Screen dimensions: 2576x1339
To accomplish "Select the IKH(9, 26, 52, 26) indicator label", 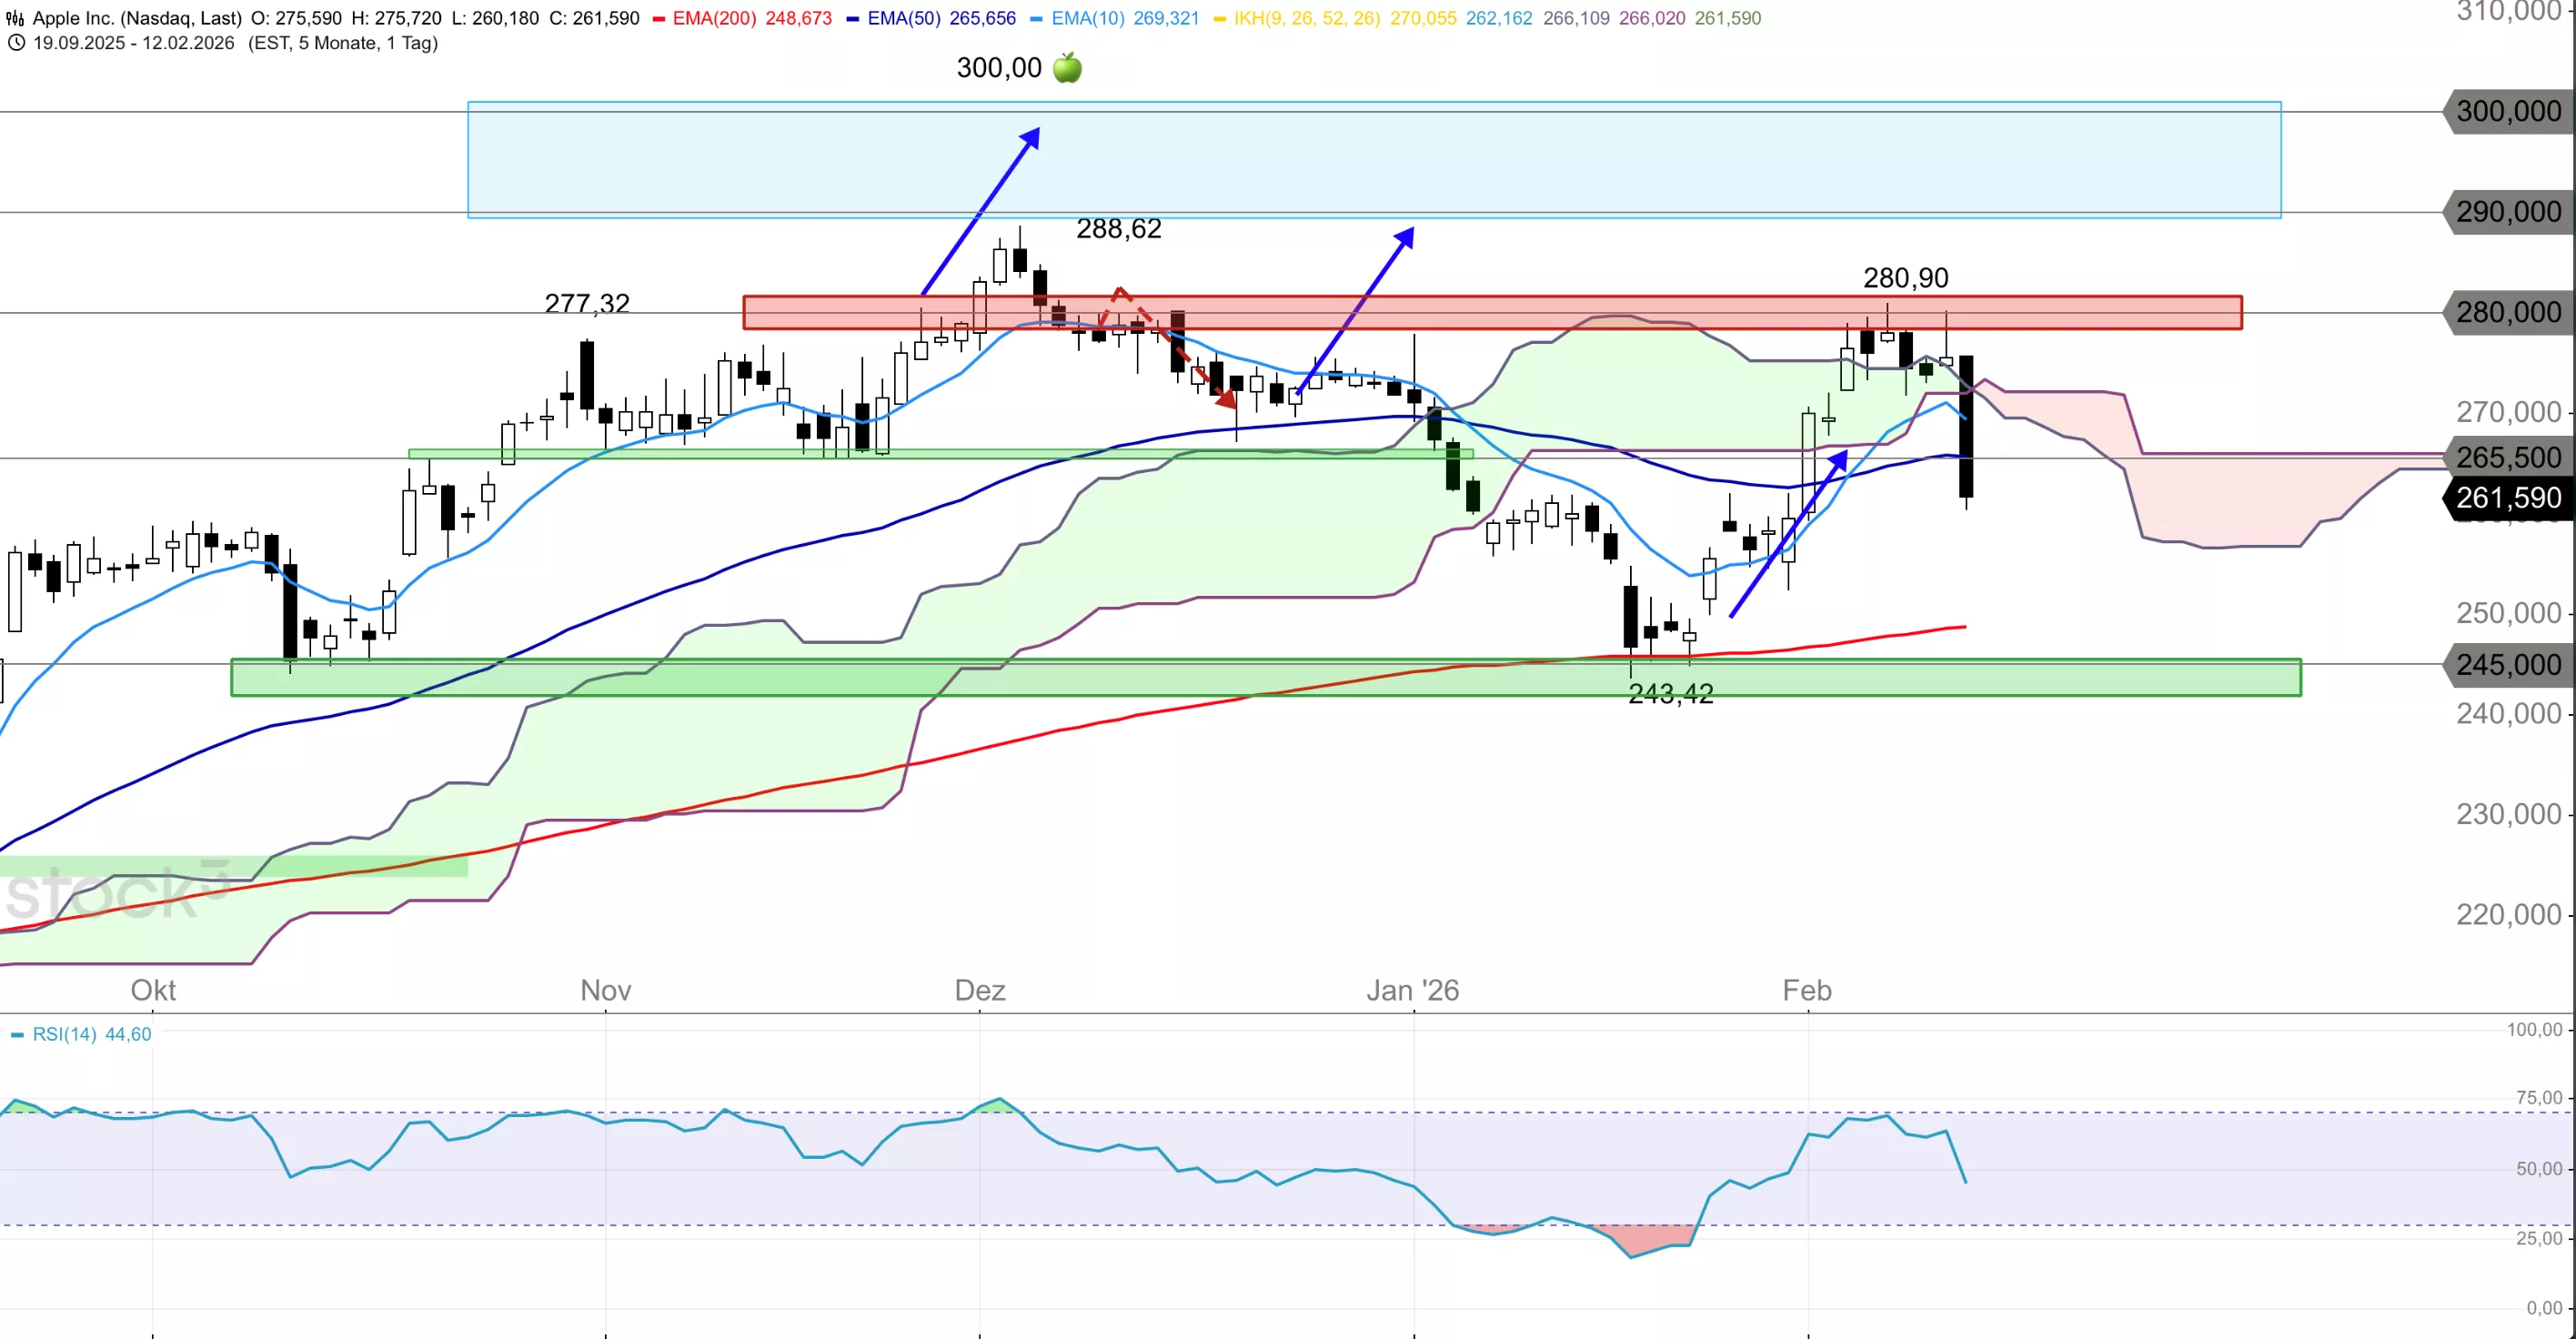I will [x=1306, y=18].
